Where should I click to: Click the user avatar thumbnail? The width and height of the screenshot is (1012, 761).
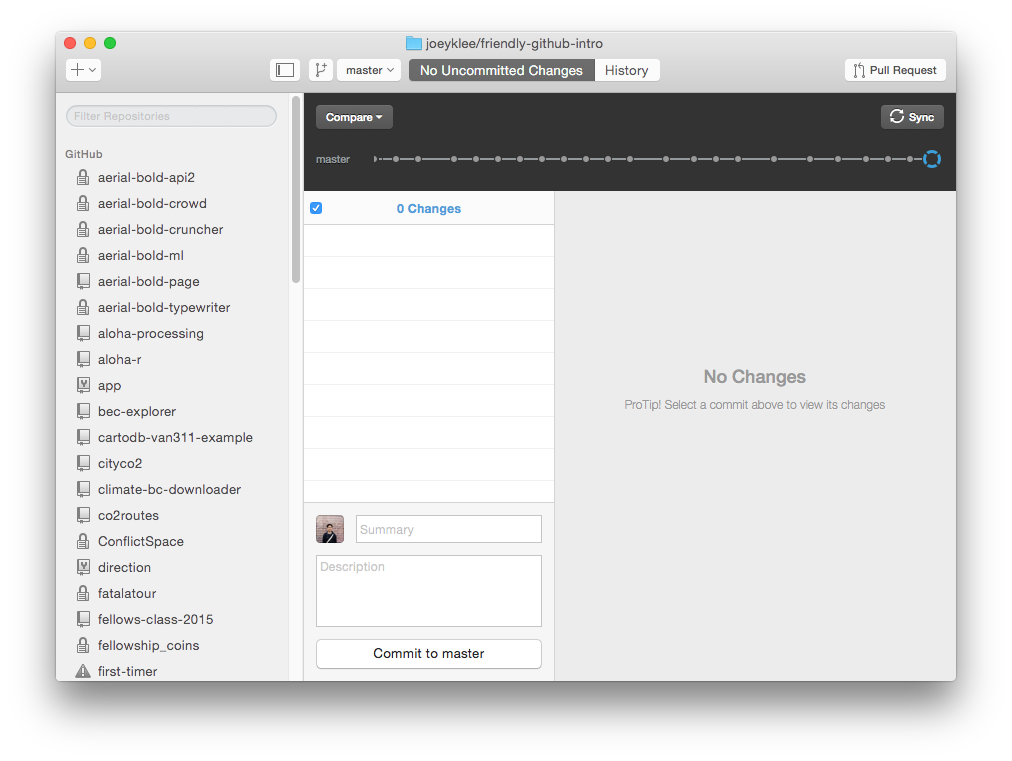tap(330, 529)
